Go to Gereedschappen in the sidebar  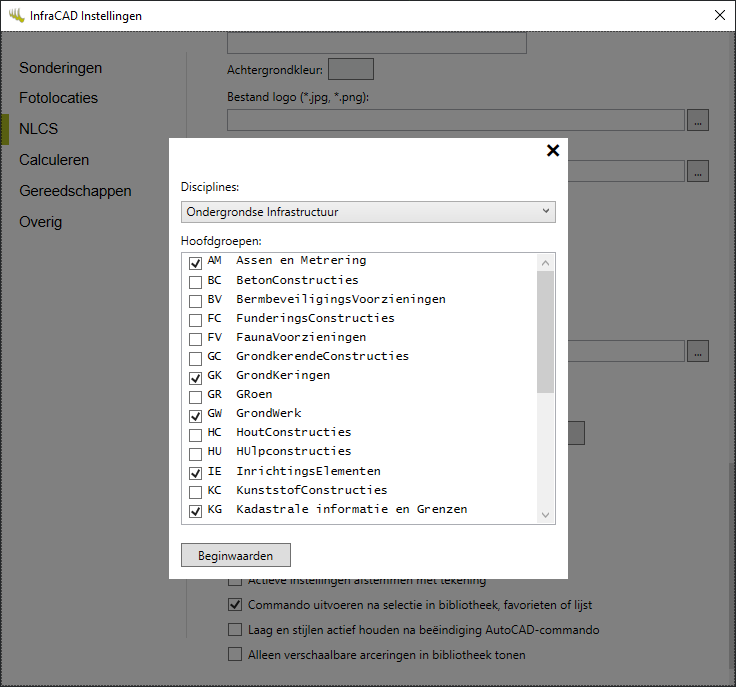tap(75, 191)
